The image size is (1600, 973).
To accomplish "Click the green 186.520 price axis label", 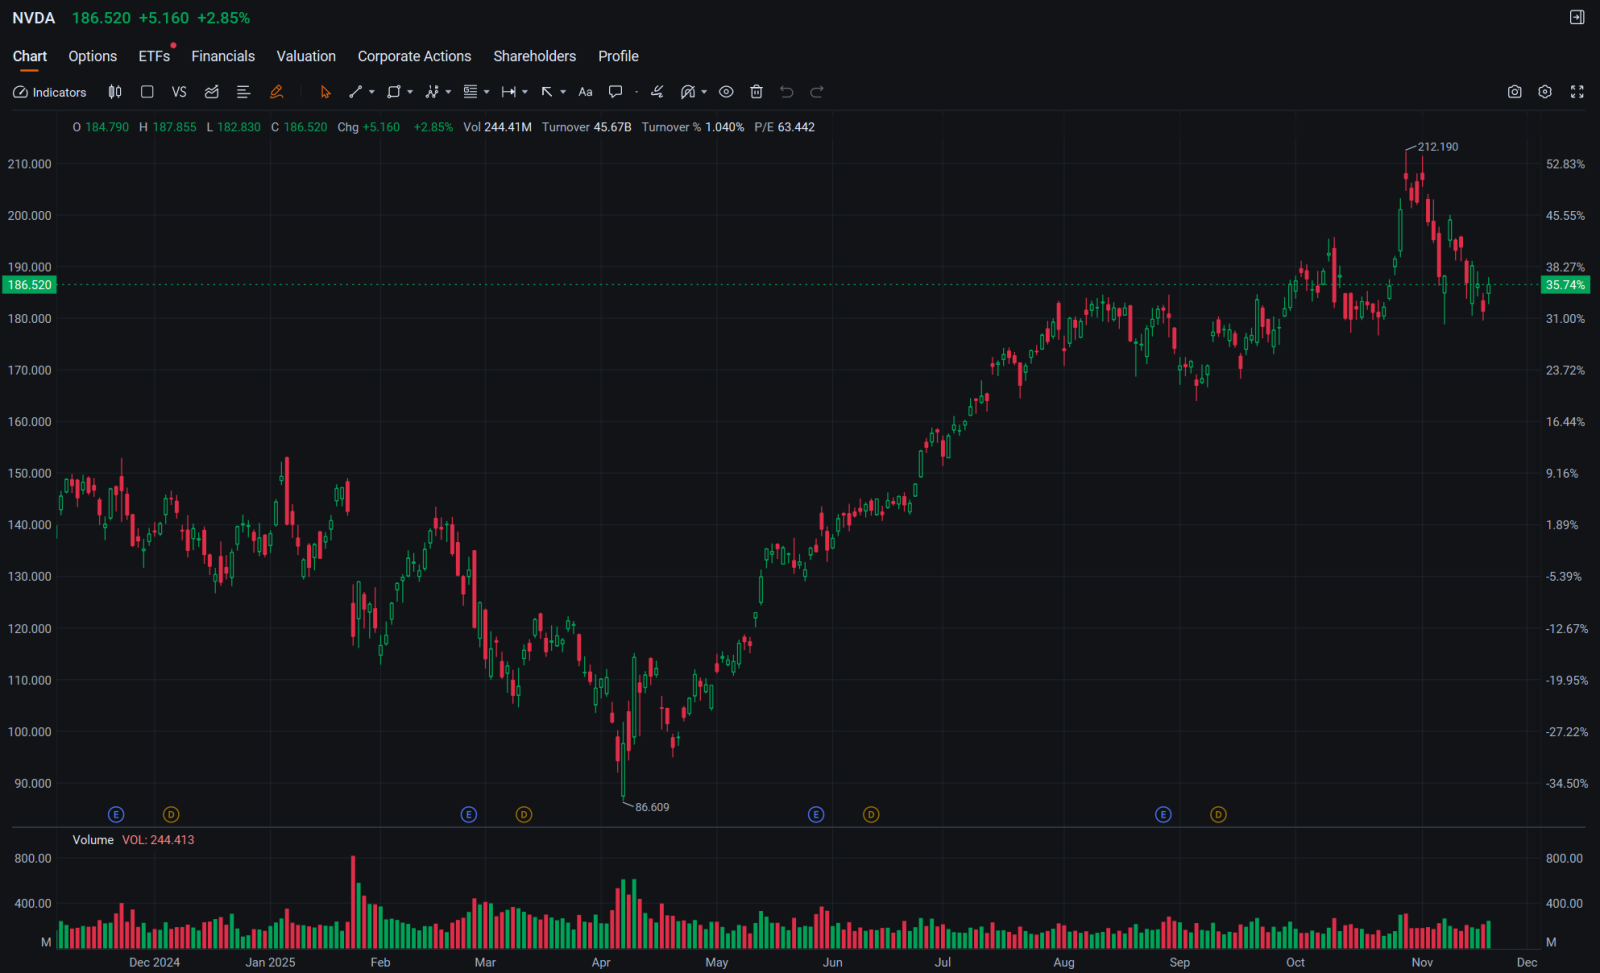I will click(x=29, y=285).
